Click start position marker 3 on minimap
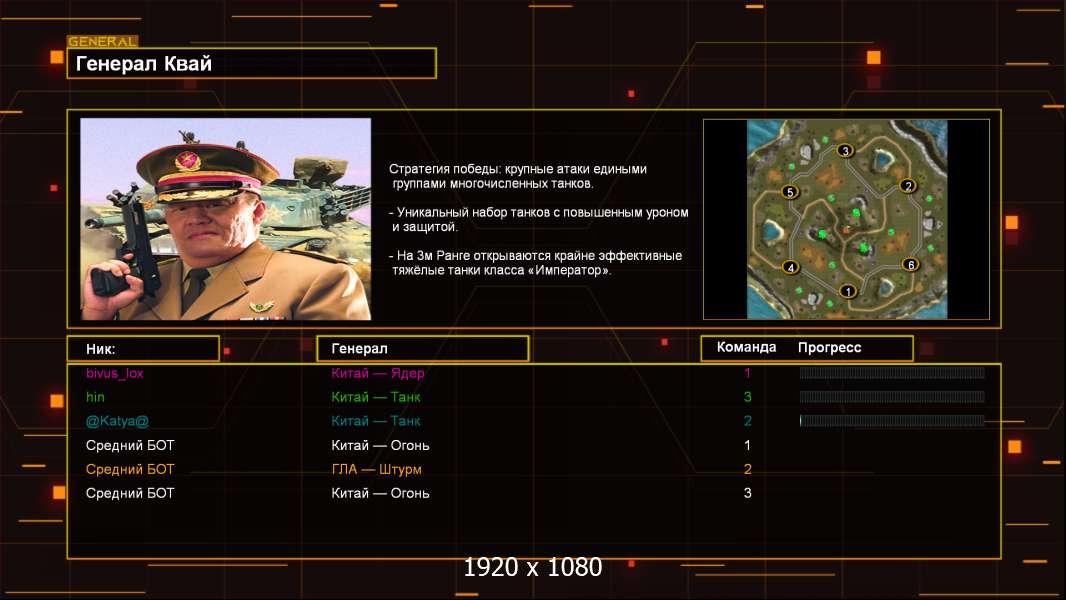This screenshot has width=1066, height=600. coord(845,150)
